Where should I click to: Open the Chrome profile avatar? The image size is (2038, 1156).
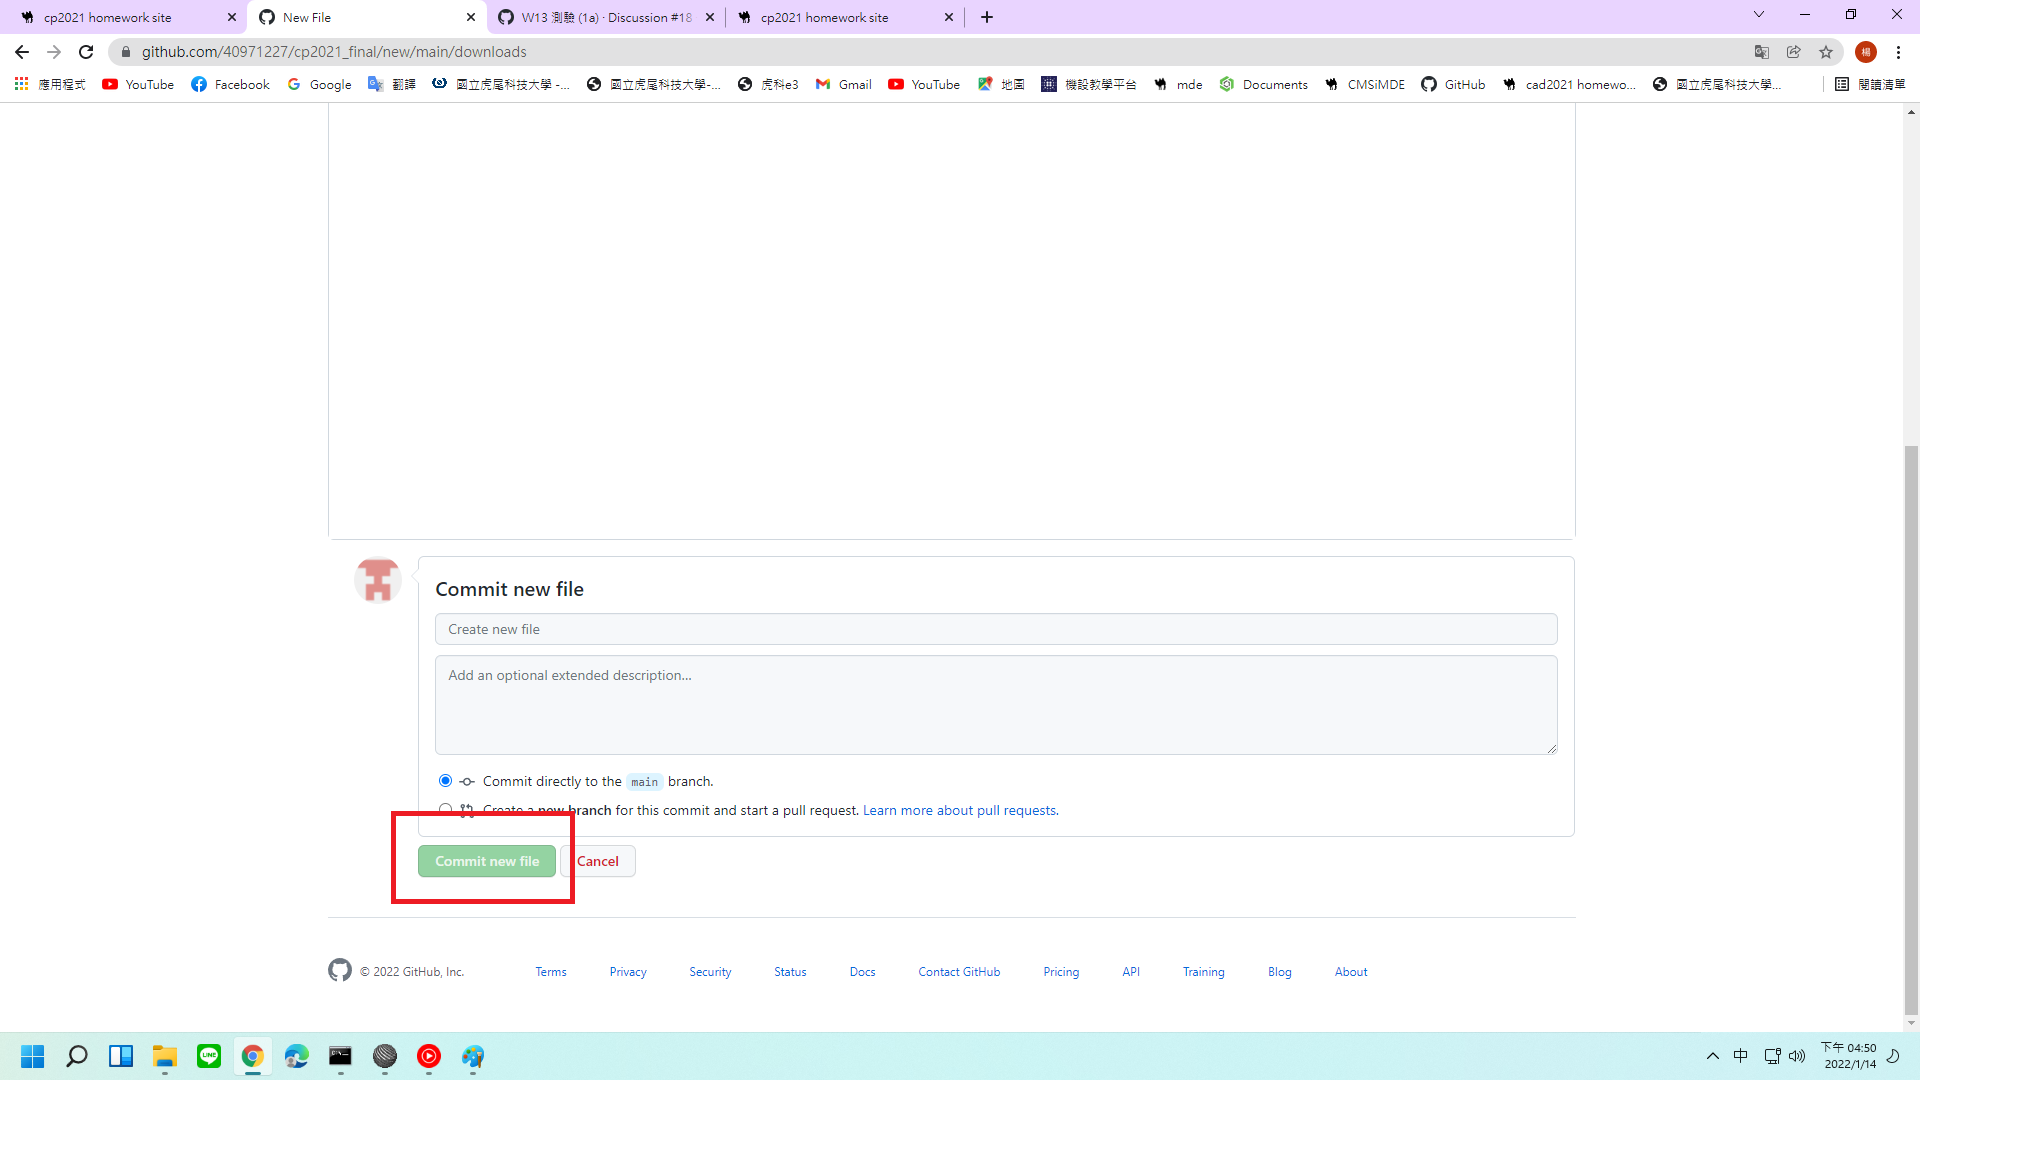click(1866, 52)
